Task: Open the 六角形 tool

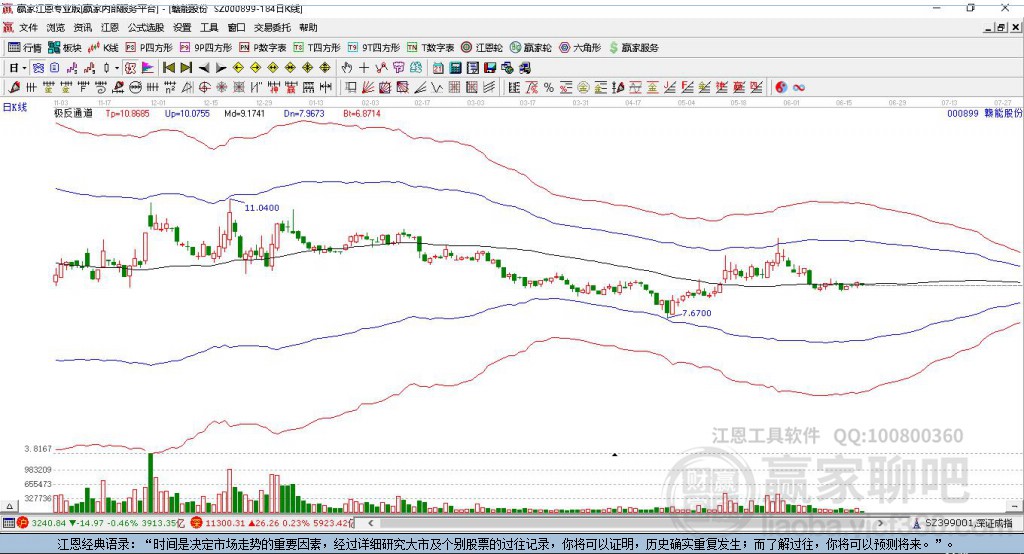Action: point(580,48)
